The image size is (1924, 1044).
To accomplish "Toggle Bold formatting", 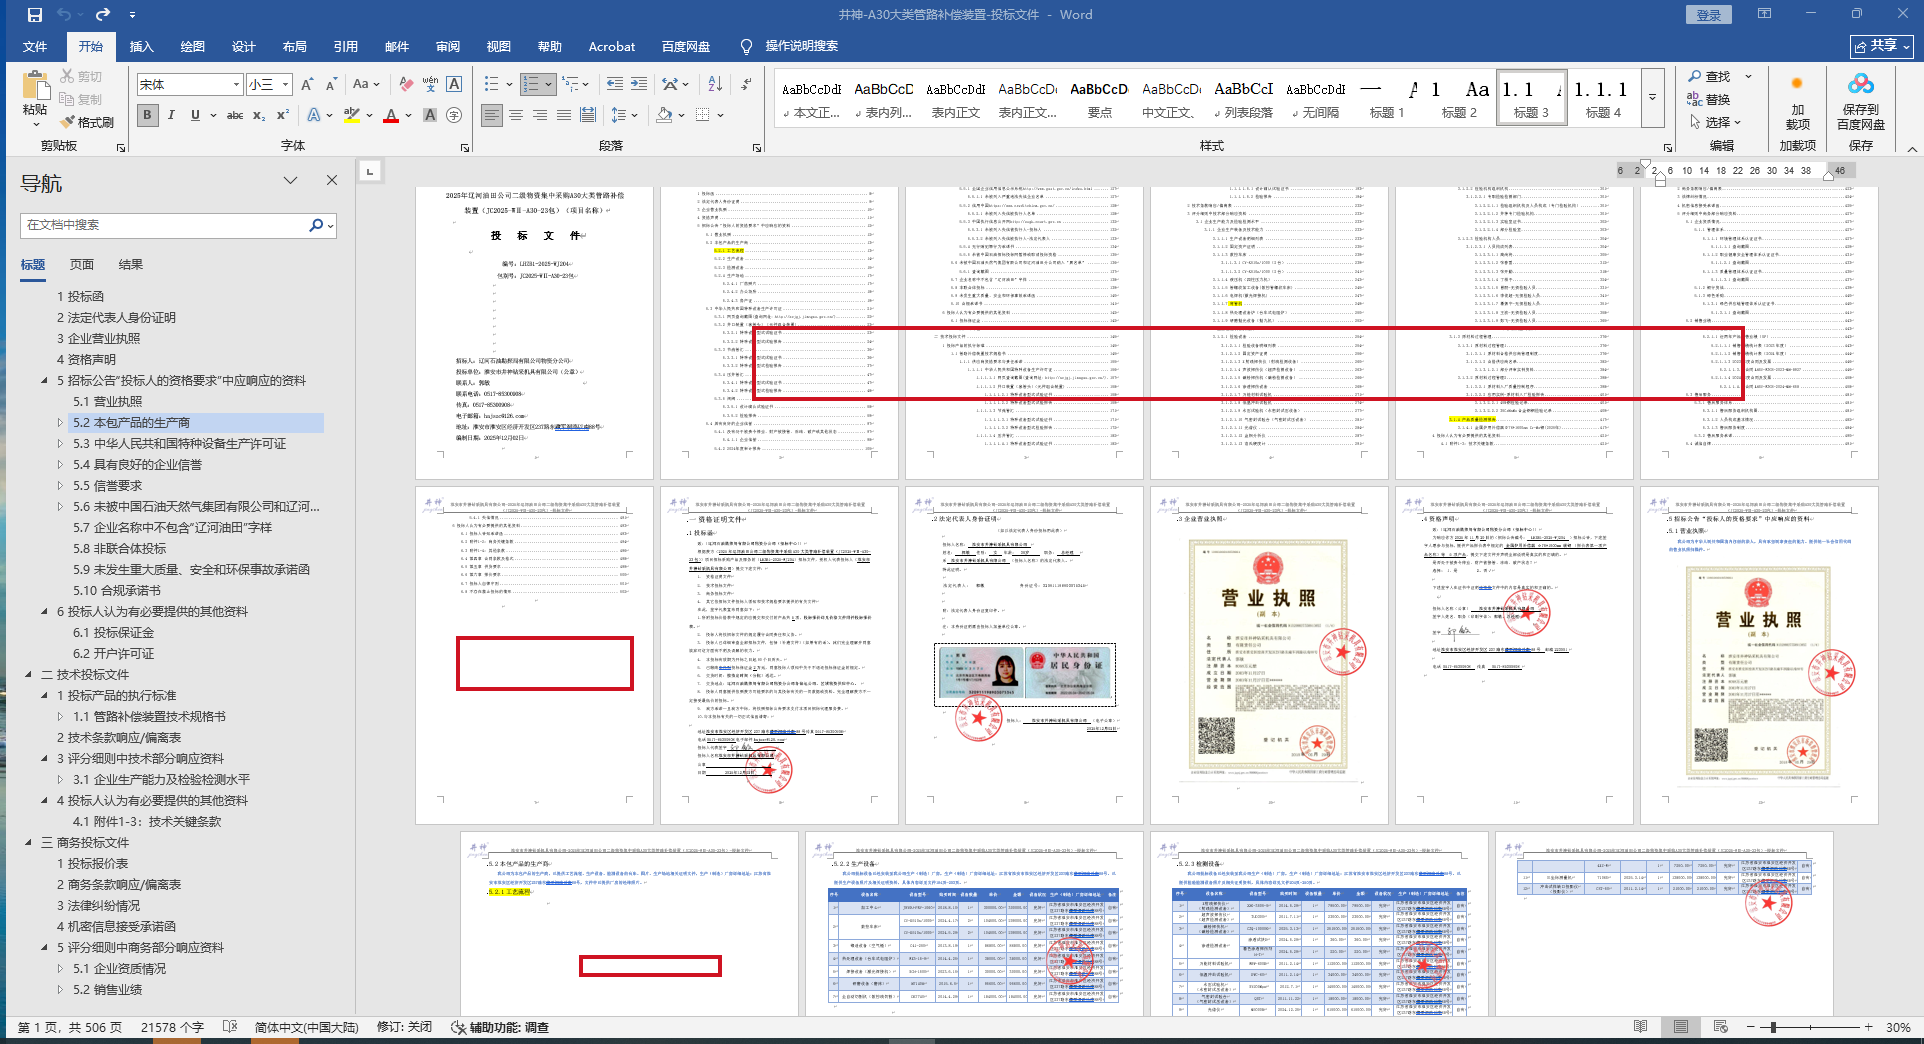I will (148, 115).
